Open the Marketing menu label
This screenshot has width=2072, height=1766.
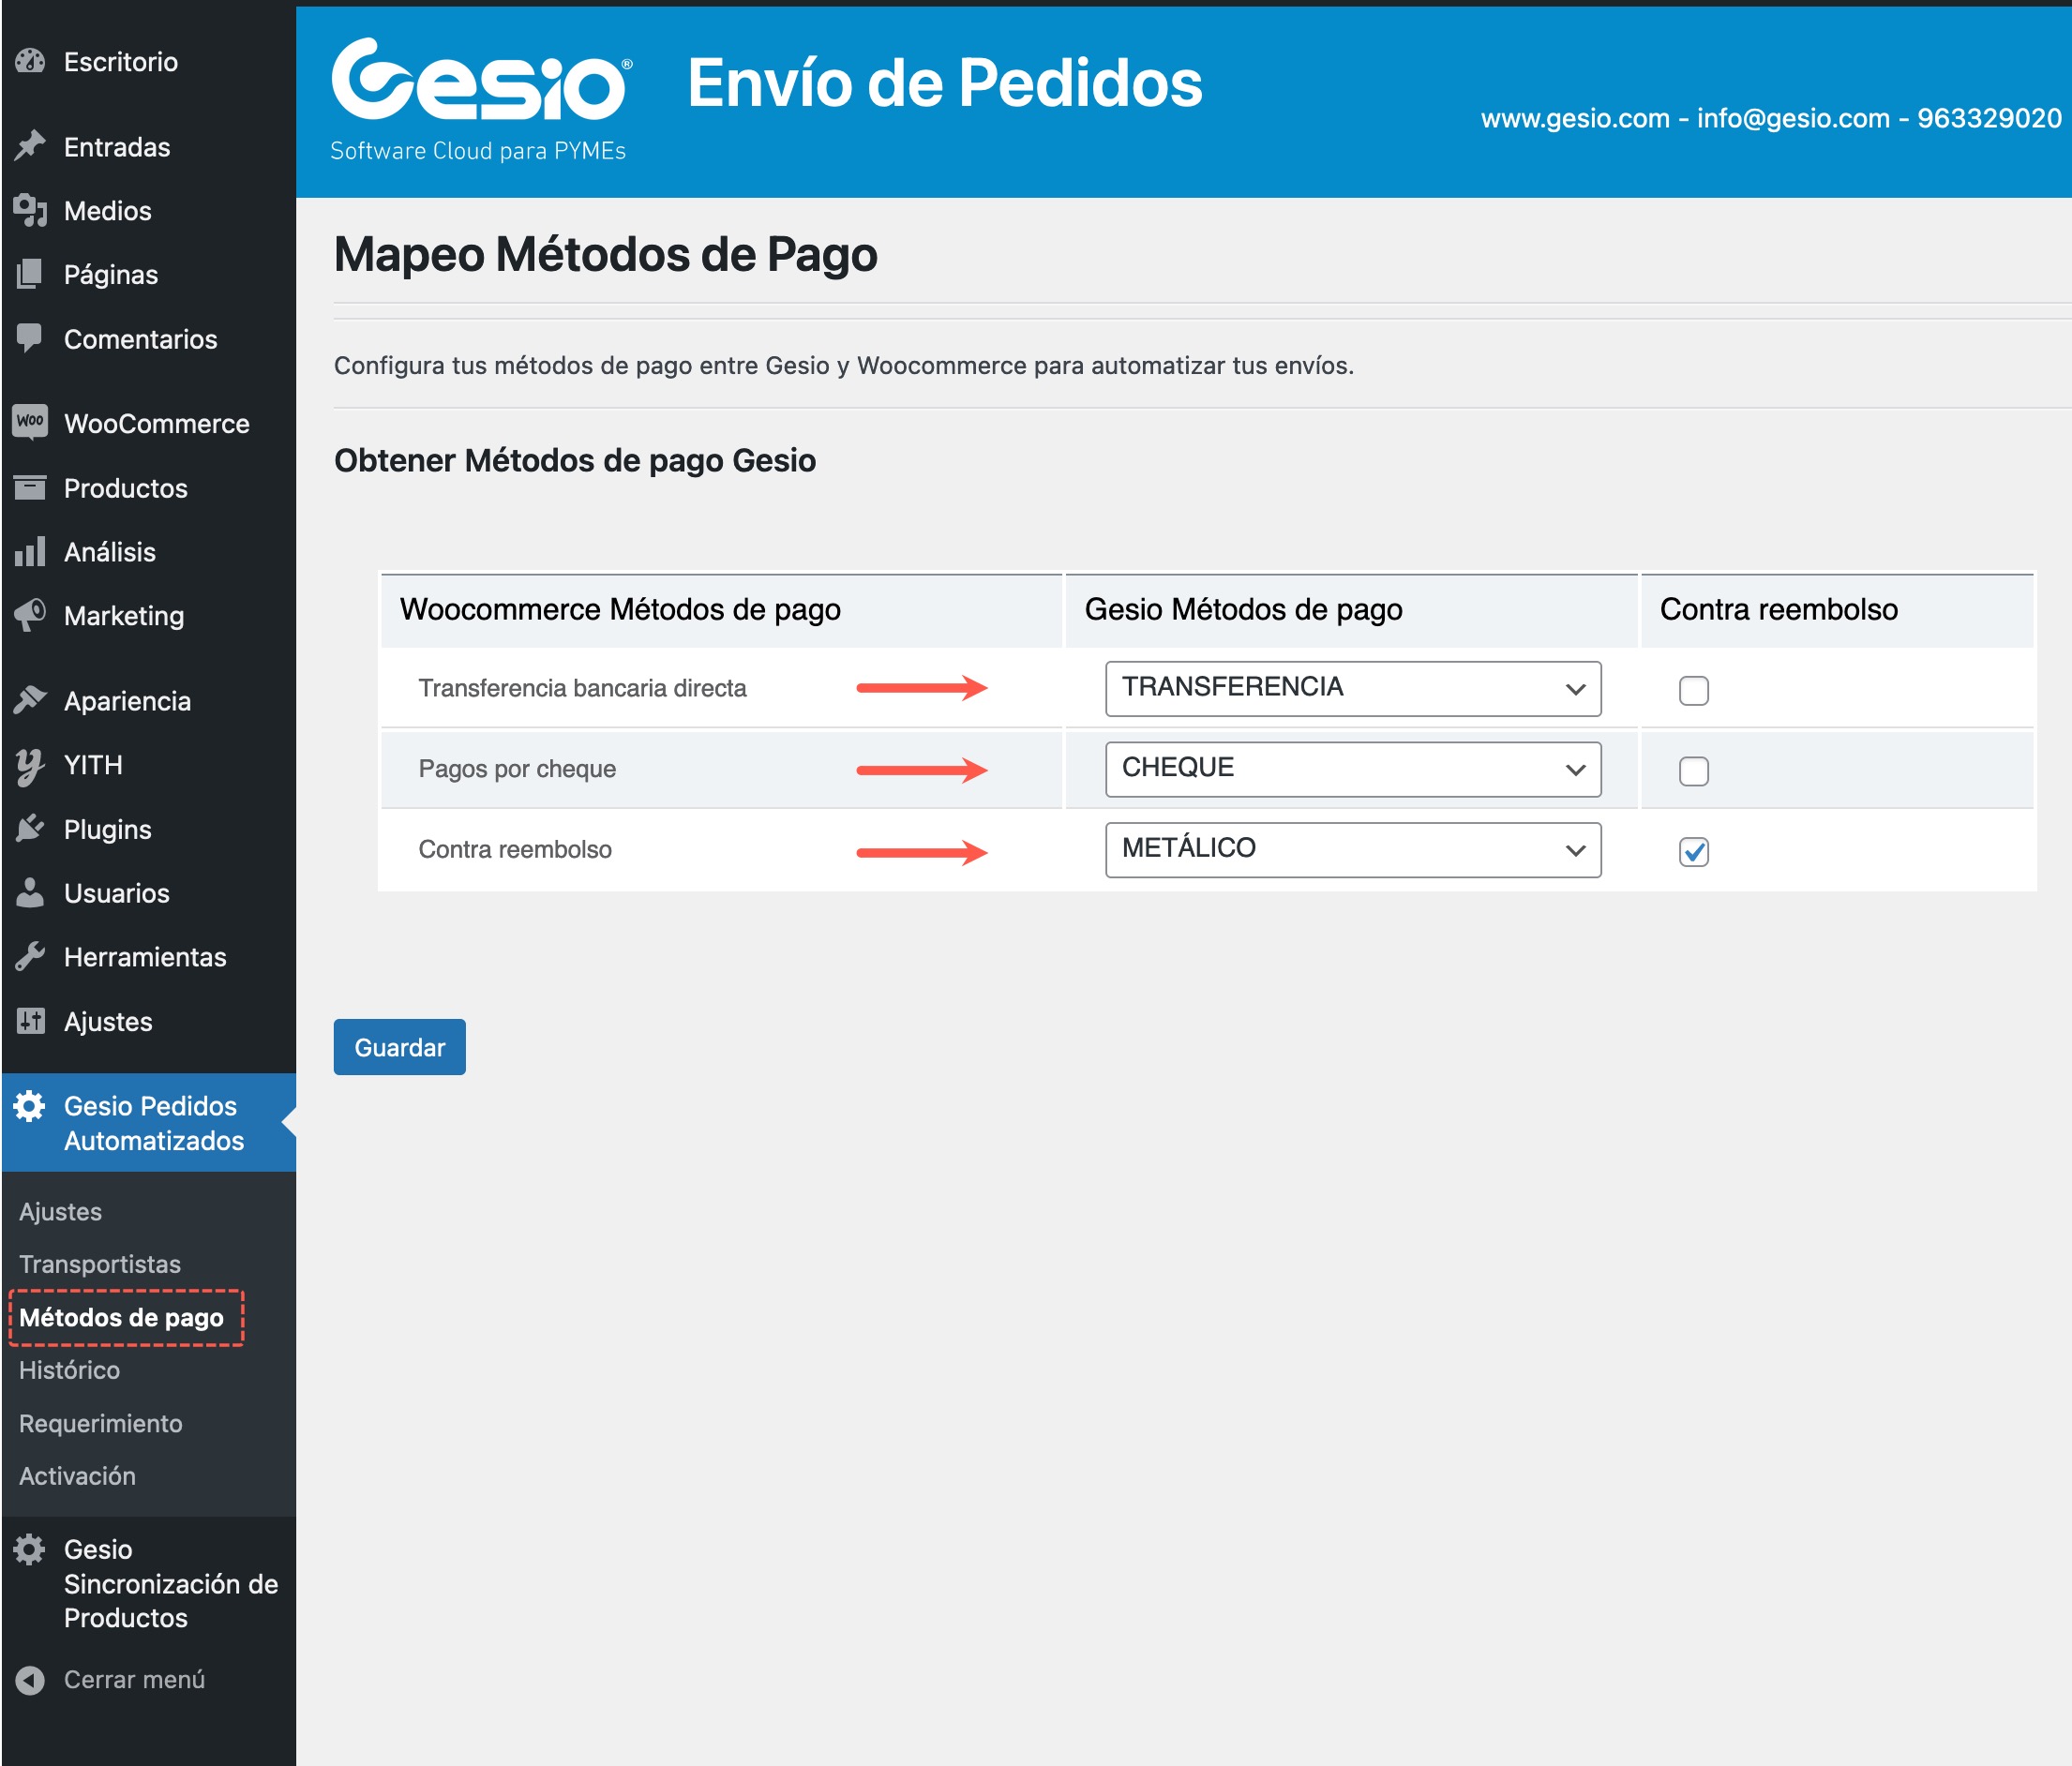(x=124, y=616)
